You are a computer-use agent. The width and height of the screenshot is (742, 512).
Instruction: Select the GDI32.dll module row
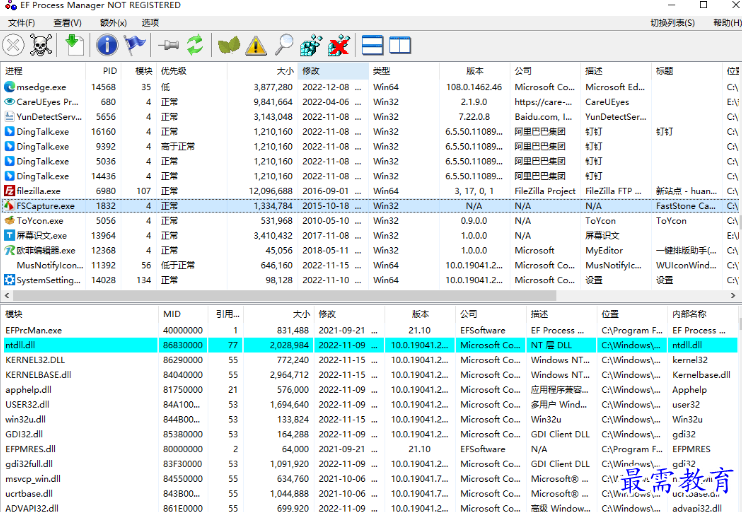tap(369, 434)
